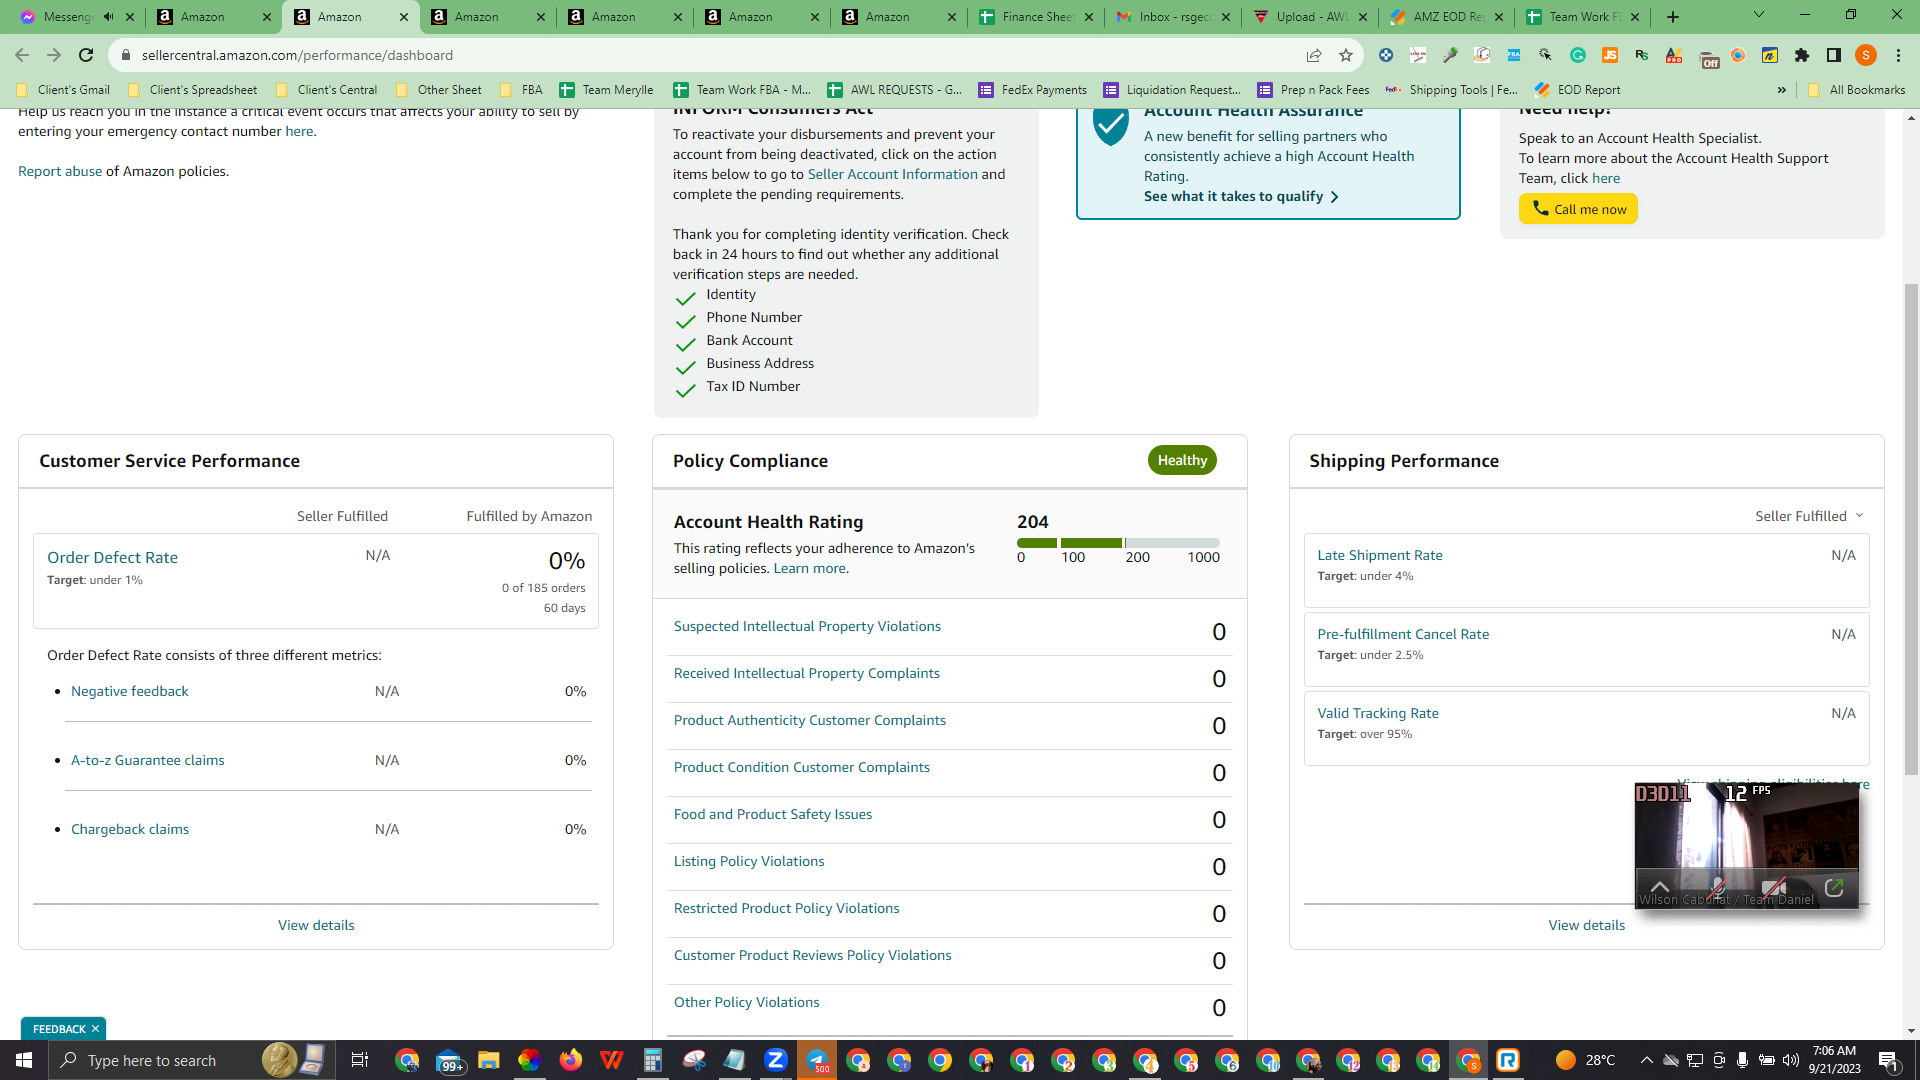Open the All Bookmarks folder
The width and height of the screenshot is (1920, 1080).
1857,90
